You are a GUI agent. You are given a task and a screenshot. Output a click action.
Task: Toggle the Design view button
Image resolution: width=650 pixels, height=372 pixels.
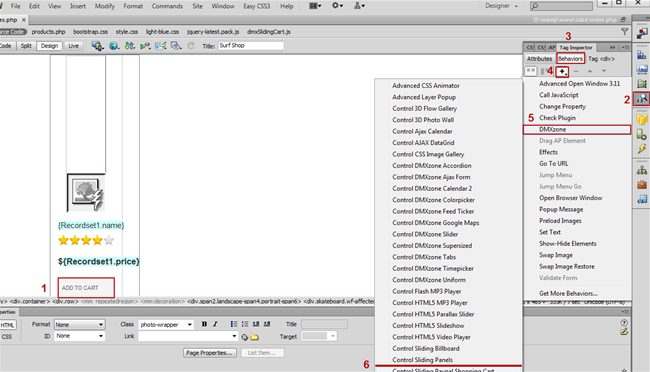point(49,46)
